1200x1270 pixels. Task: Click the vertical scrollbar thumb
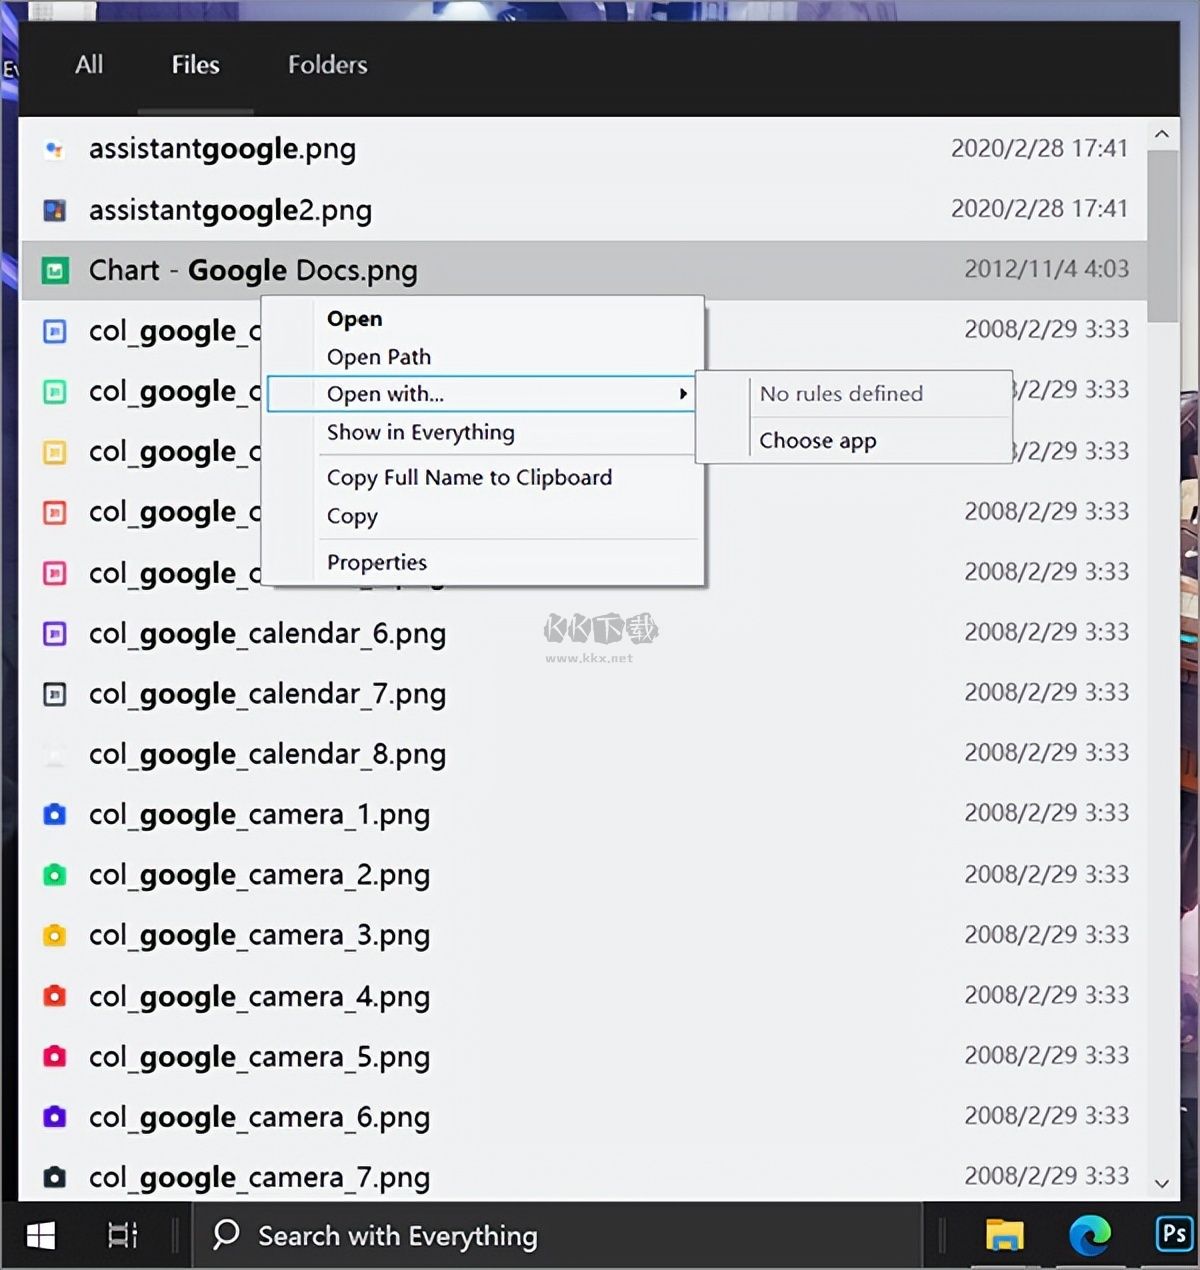click(x=1162, y=237)
